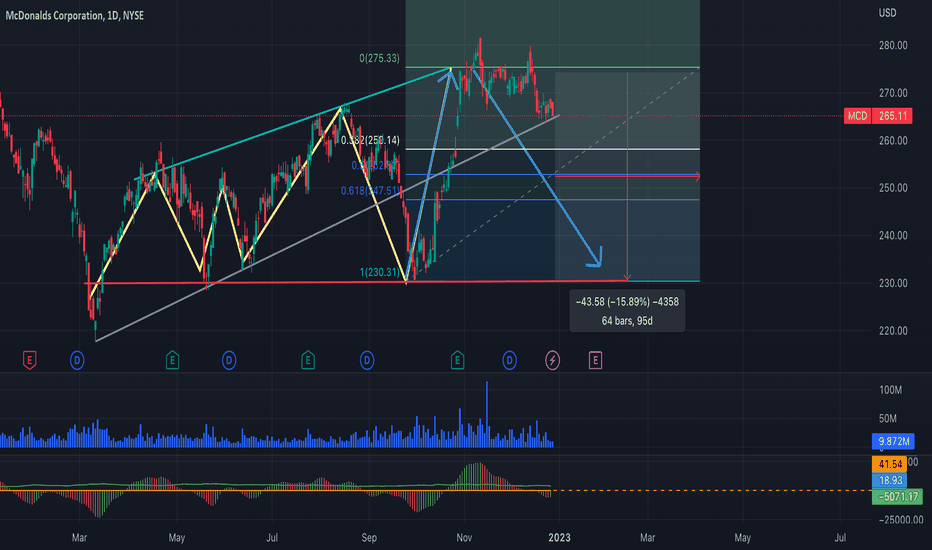
Task: Click the Sep label on the time axis
Action: point(369,538)
